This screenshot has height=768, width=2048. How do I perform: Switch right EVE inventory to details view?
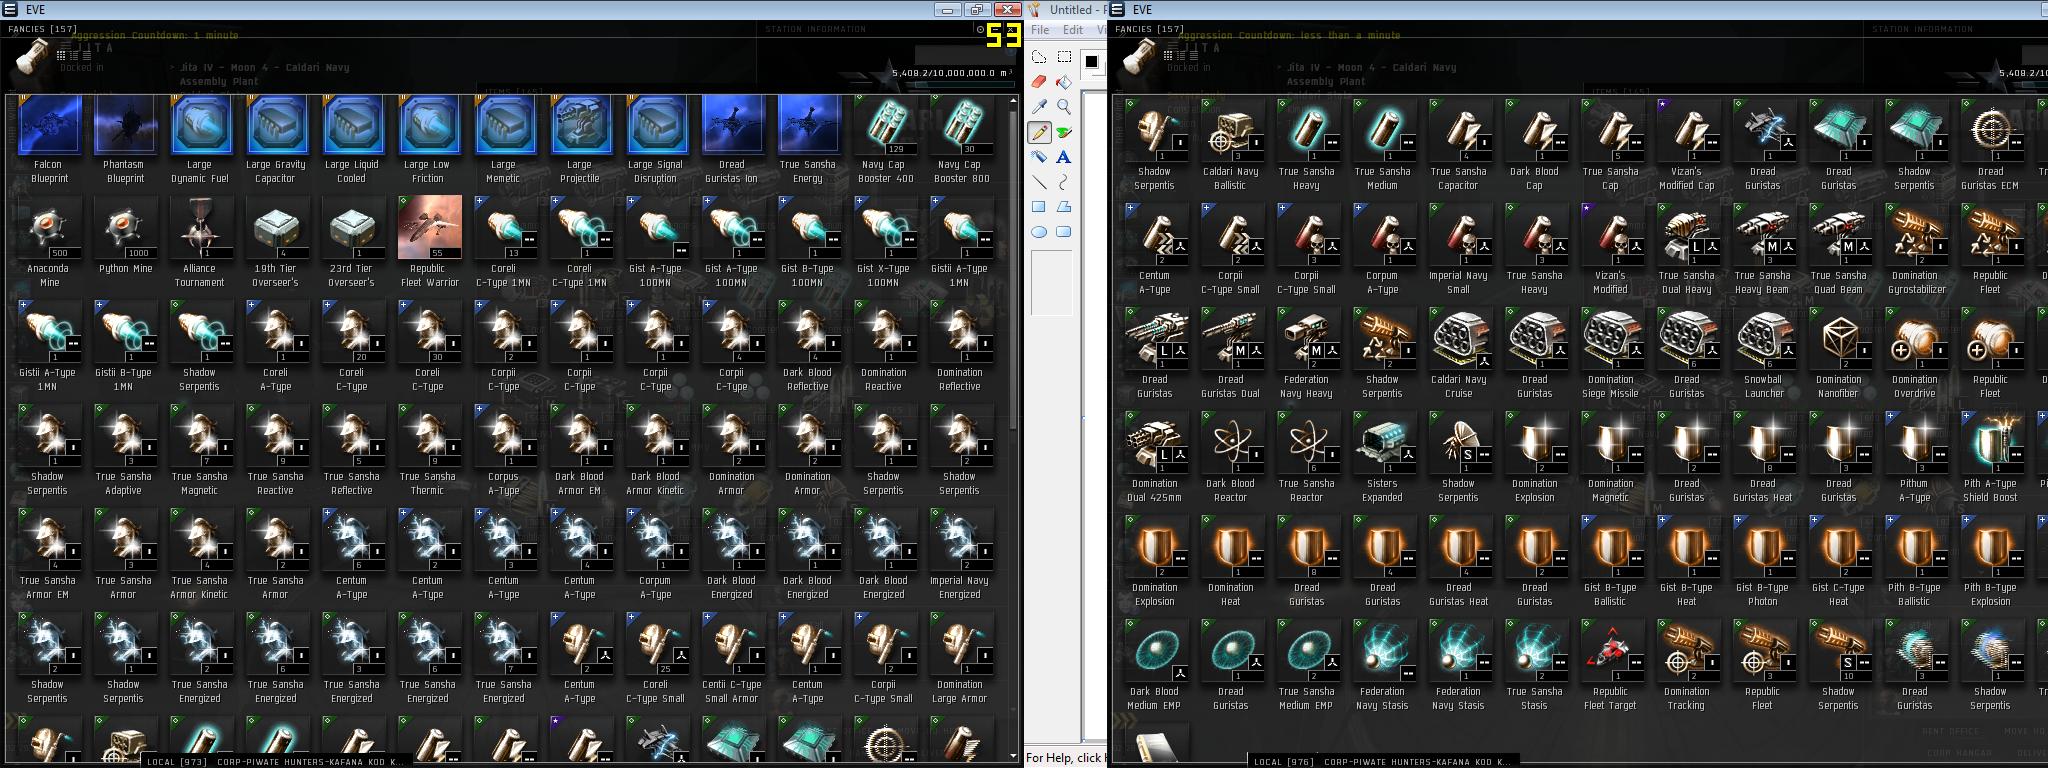1181,56
